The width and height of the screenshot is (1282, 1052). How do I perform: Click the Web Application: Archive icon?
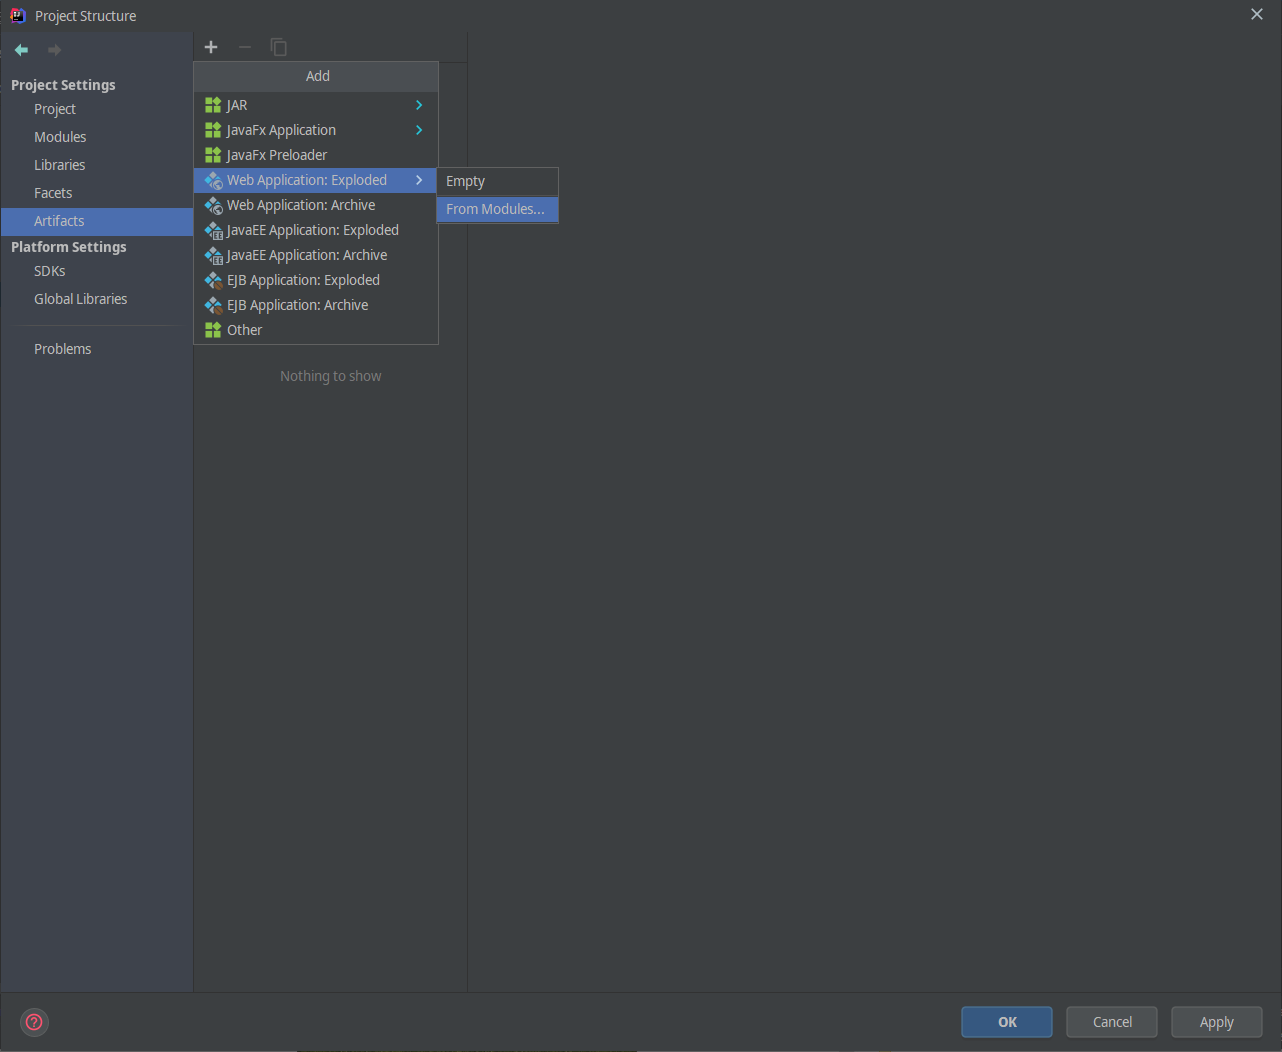pos(213,205)
